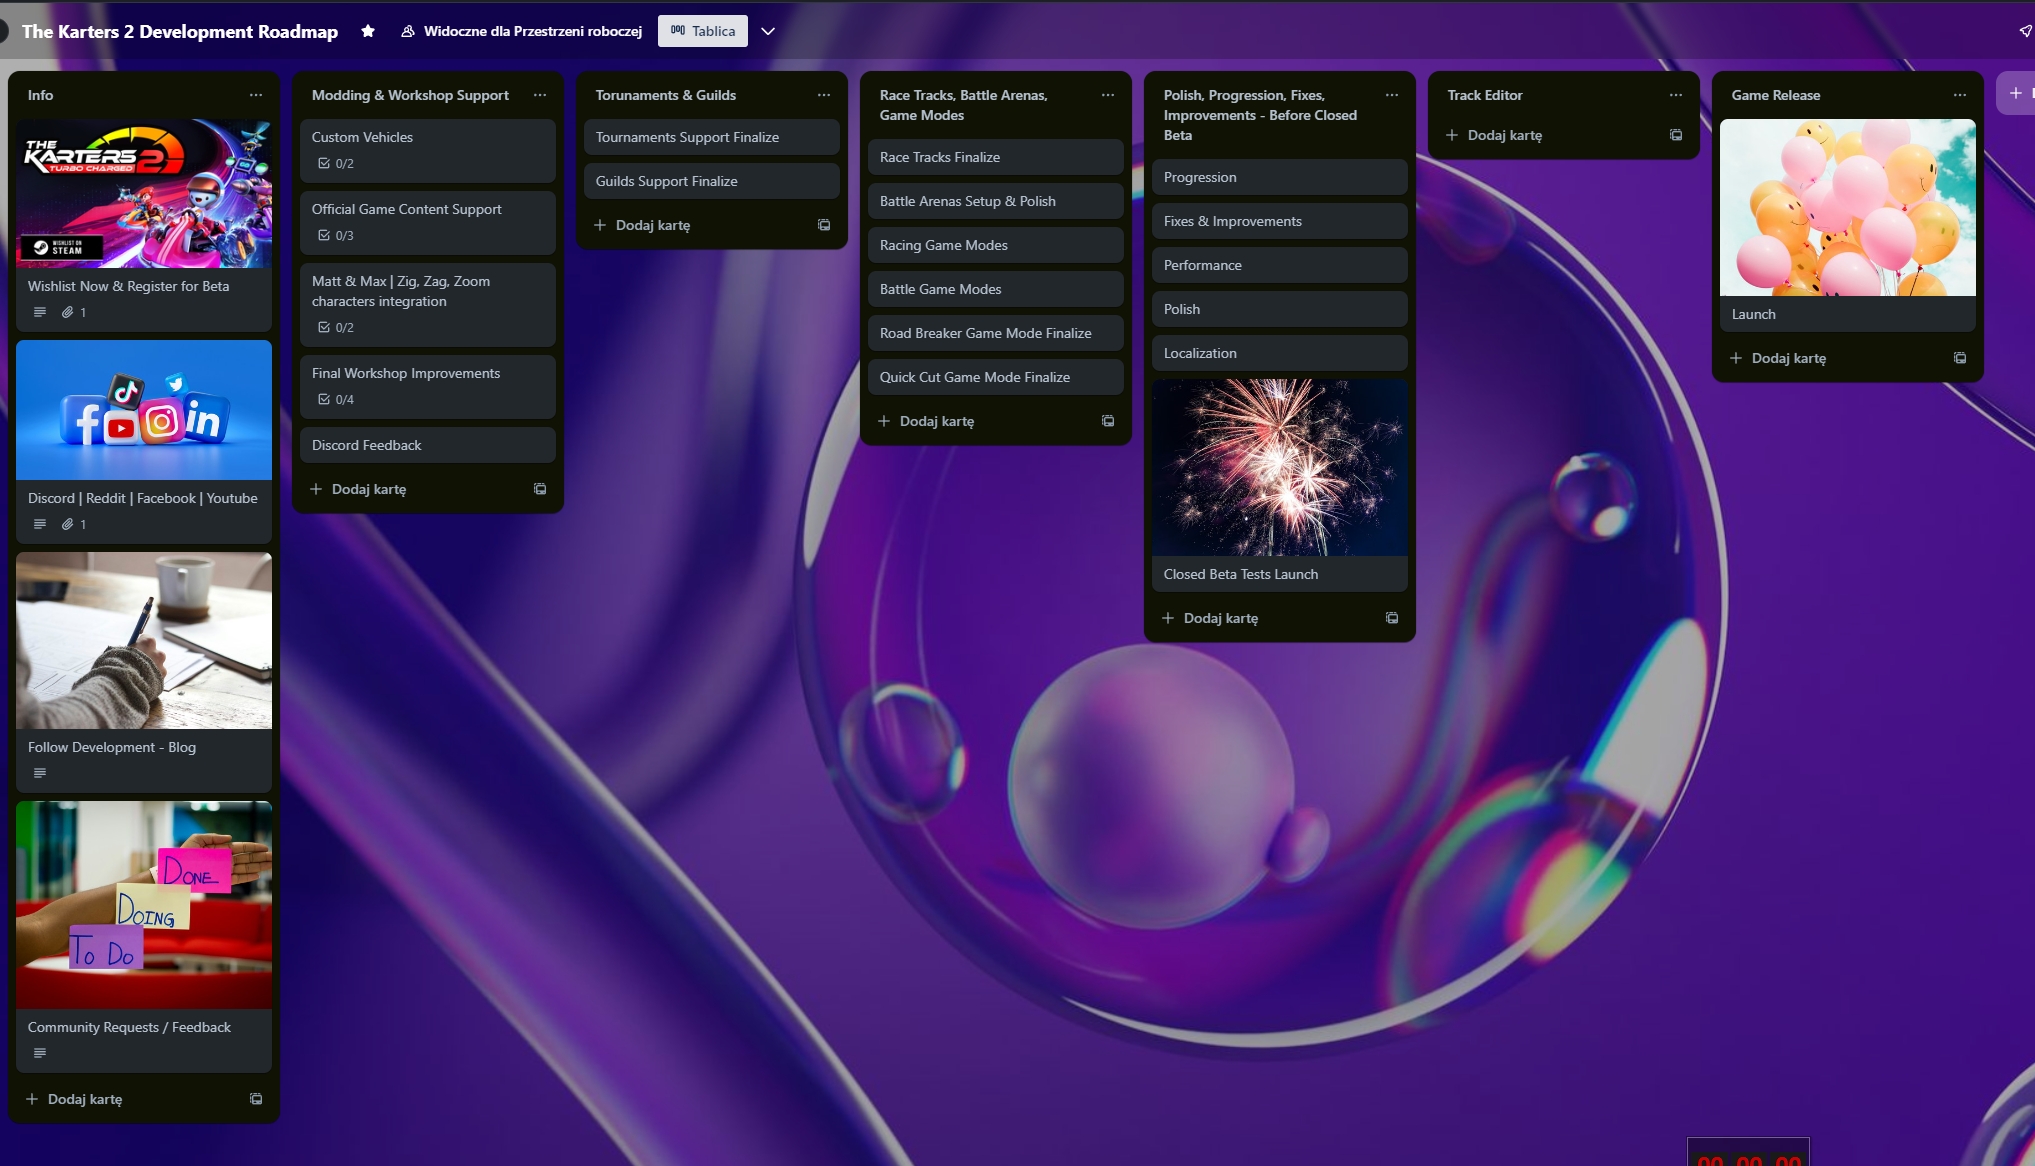Click create-from-template icon in Track Editor list
This screenshot has width=2035, height=1166.
1676,135
